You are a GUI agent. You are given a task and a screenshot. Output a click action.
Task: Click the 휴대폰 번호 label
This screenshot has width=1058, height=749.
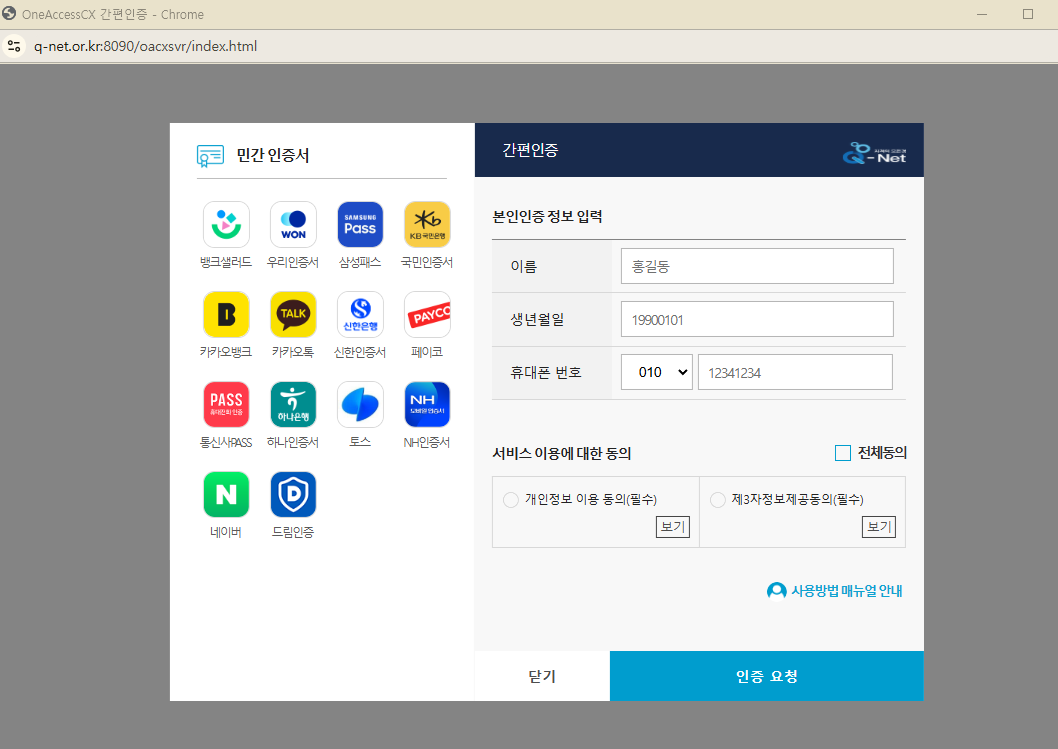[546, 372]
